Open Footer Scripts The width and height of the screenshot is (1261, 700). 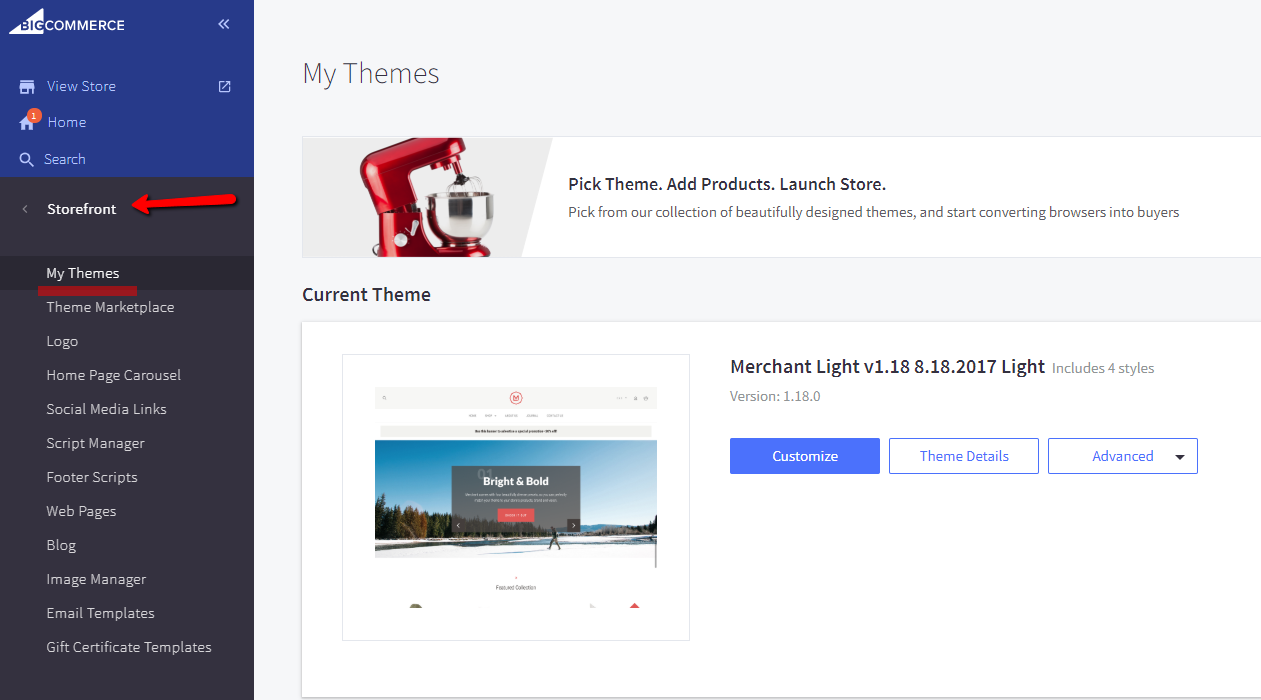pyautogui.click(x=92, y=477)
